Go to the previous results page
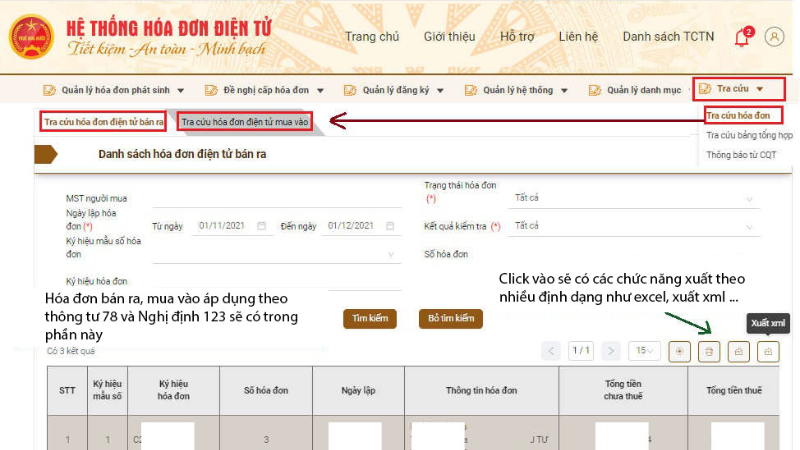The image size is (800, 450). click(x=551, y=351)
